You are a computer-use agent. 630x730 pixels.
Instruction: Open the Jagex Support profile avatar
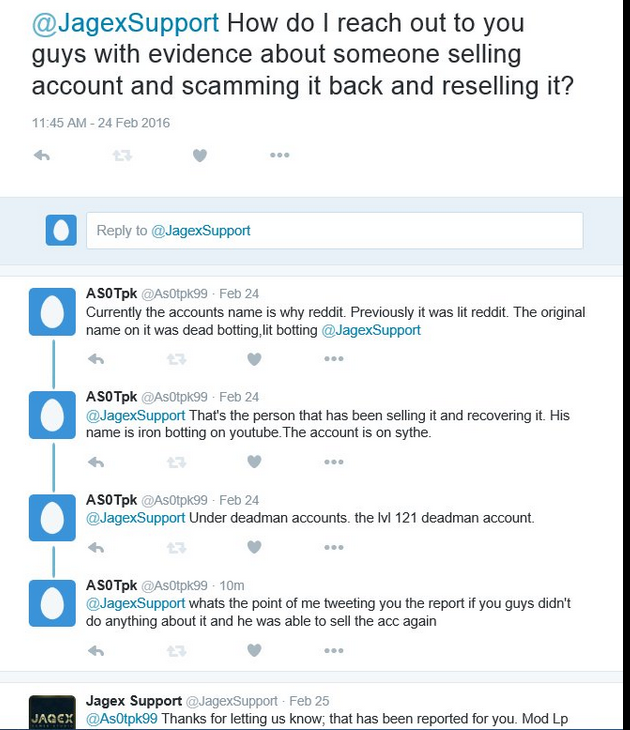(52, 712)
